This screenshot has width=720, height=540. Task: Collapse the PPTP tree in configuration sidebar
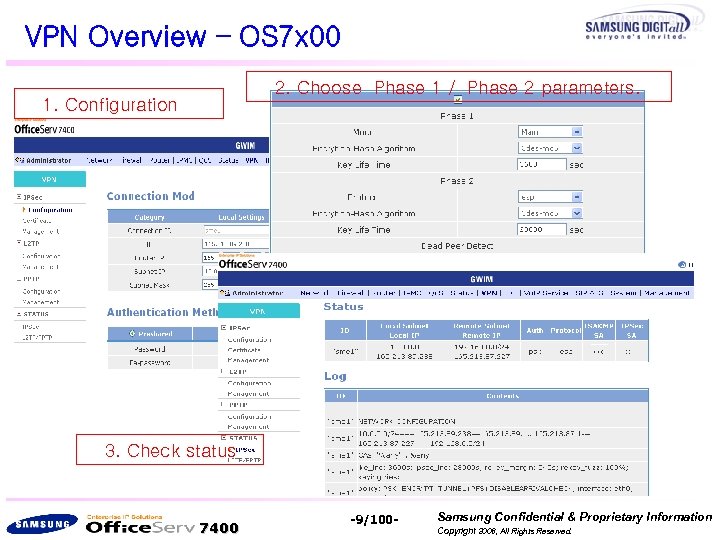point(19,279)
